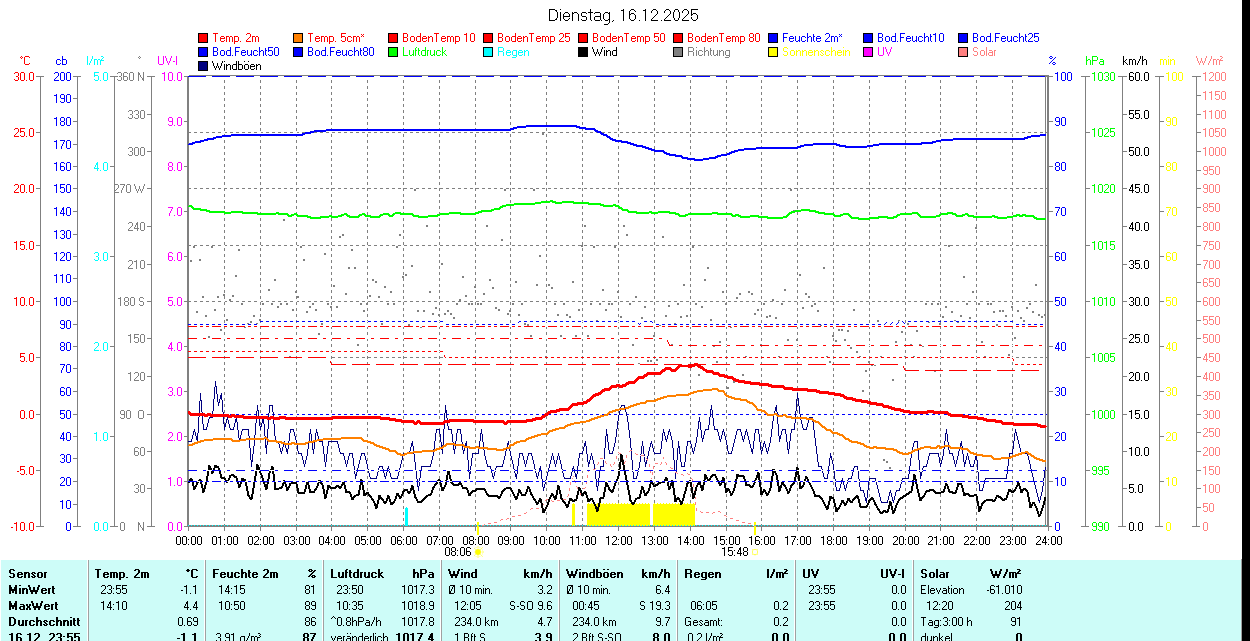Click the 12:00 mark on the time axis

click(x=619, y=540)
